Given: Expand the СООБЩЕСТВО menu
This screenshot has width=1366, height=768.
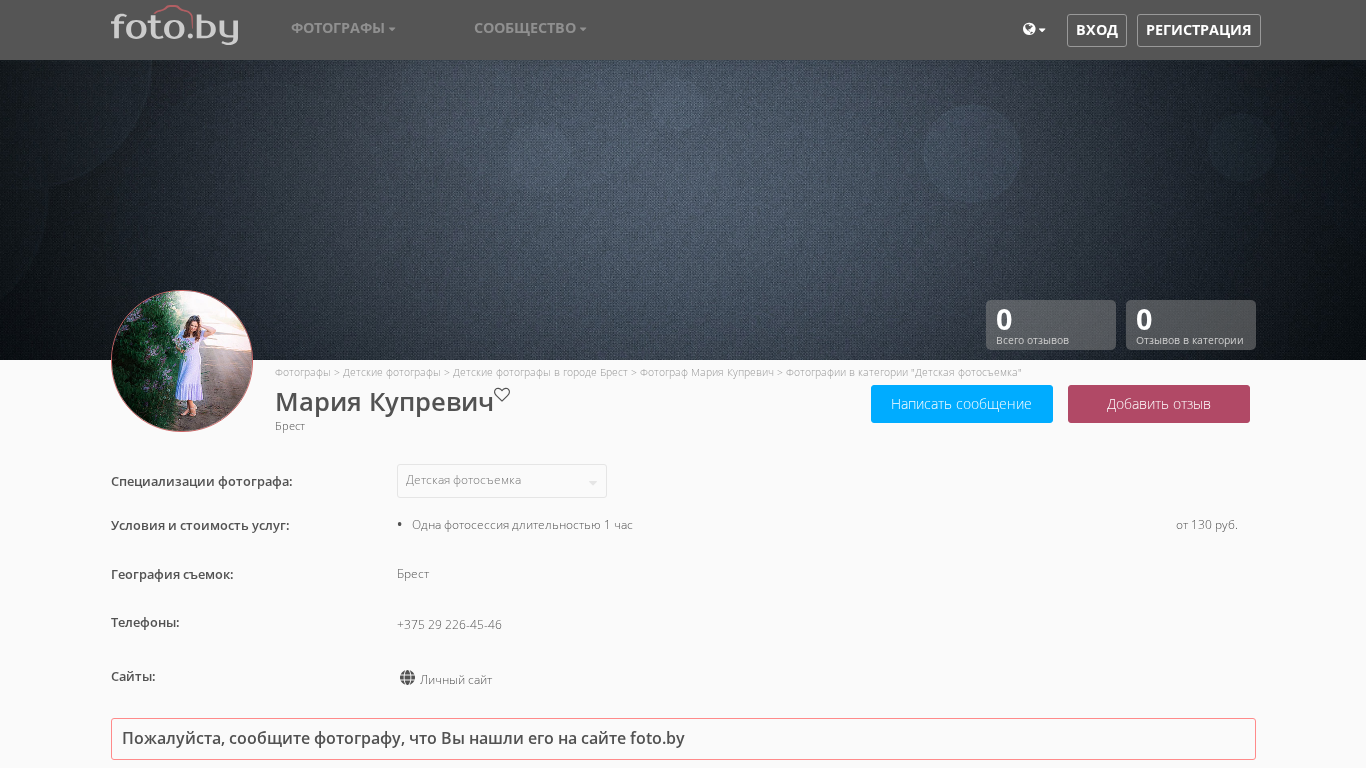Looking at the screenshot, I should (530, 28).
